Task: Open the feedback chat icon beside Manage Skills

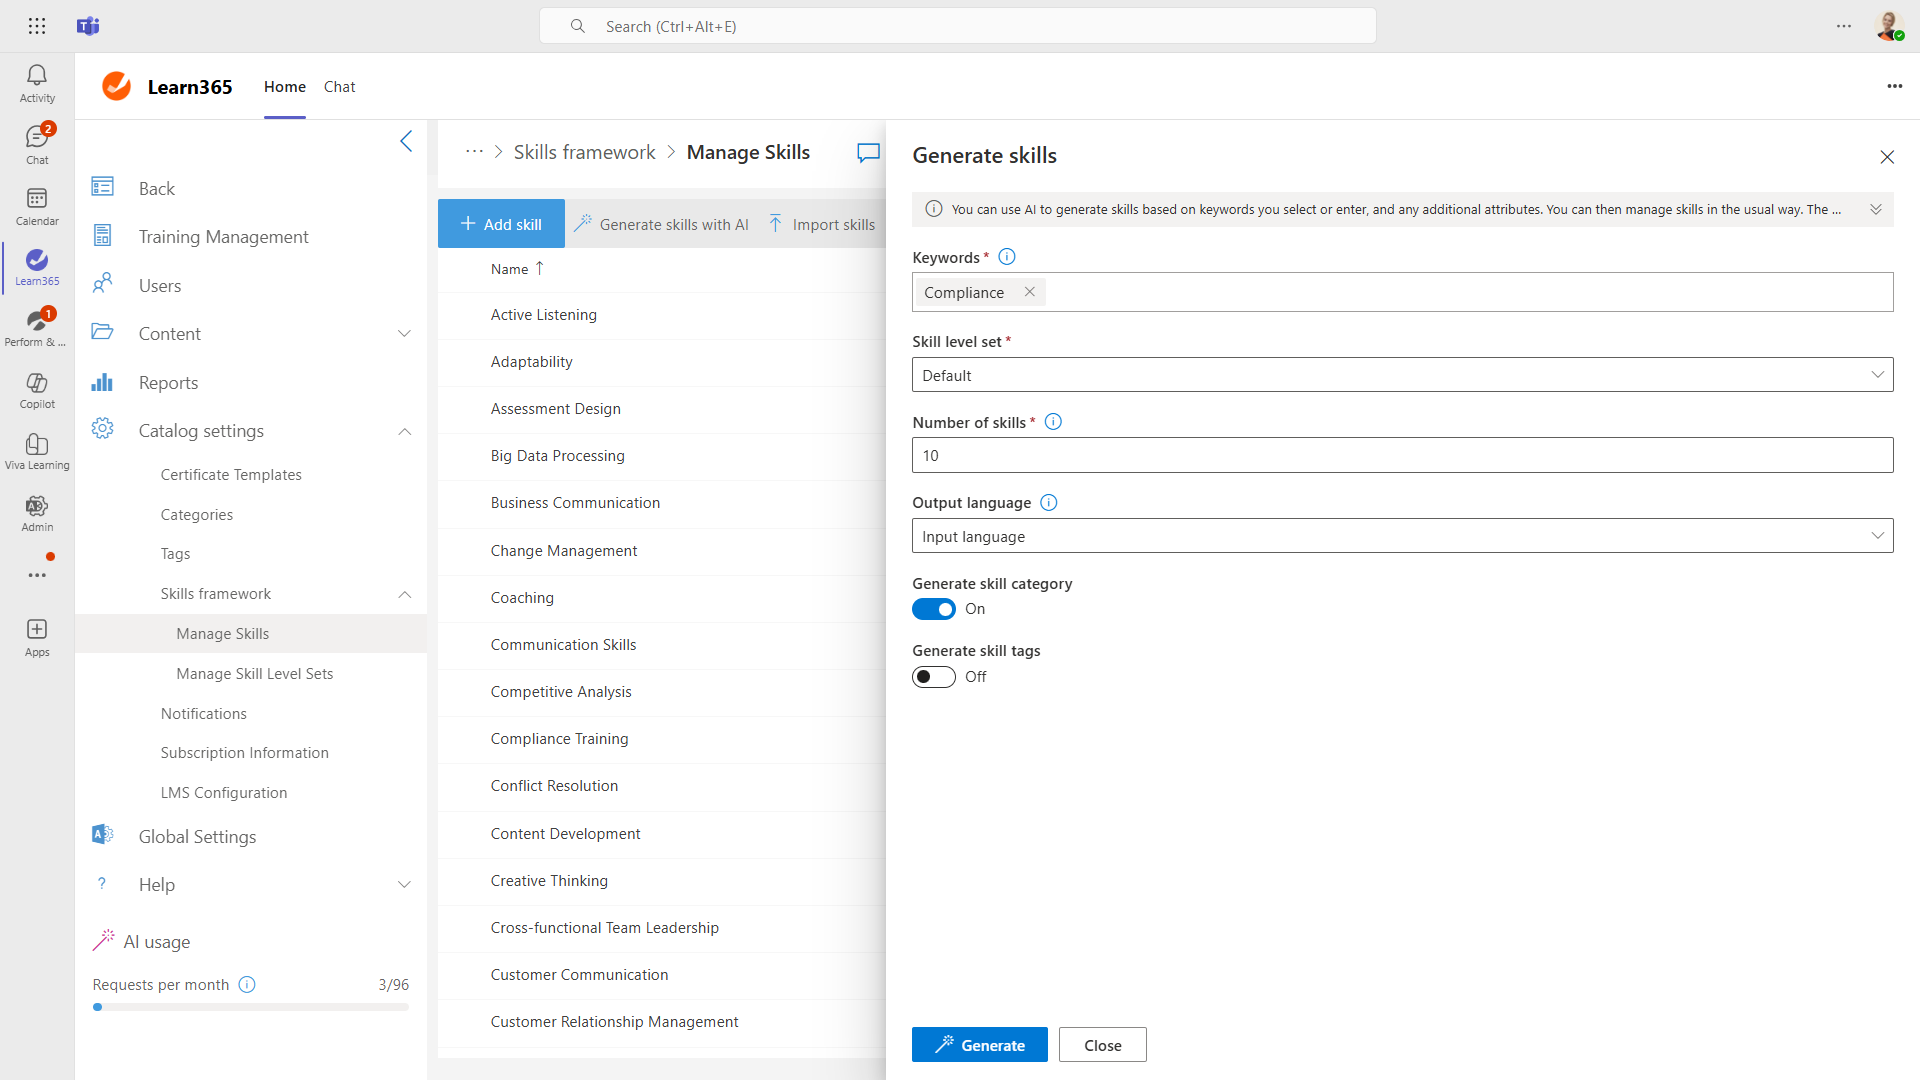Action: pyautogui.click(x=868, y=152)
